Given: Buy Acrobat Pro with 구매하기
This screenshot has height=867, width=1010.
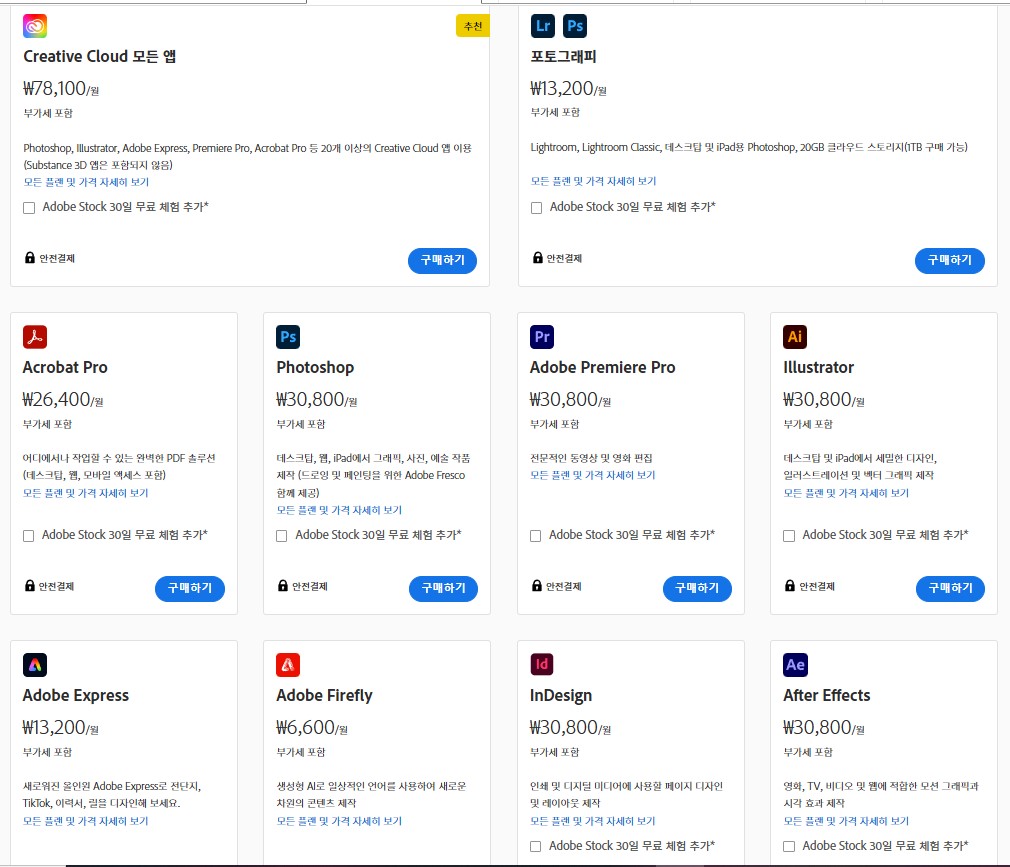Looking at the screenshot, I should [189, 588].
